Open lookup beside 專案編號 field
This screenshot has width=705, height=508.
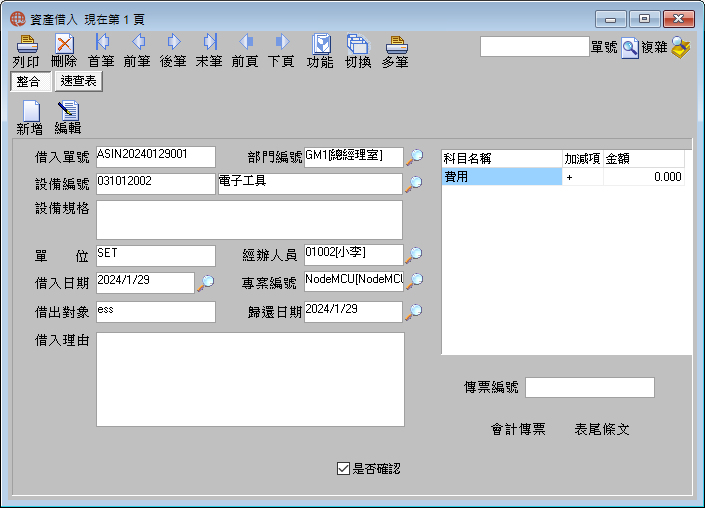tap(415, 281)
